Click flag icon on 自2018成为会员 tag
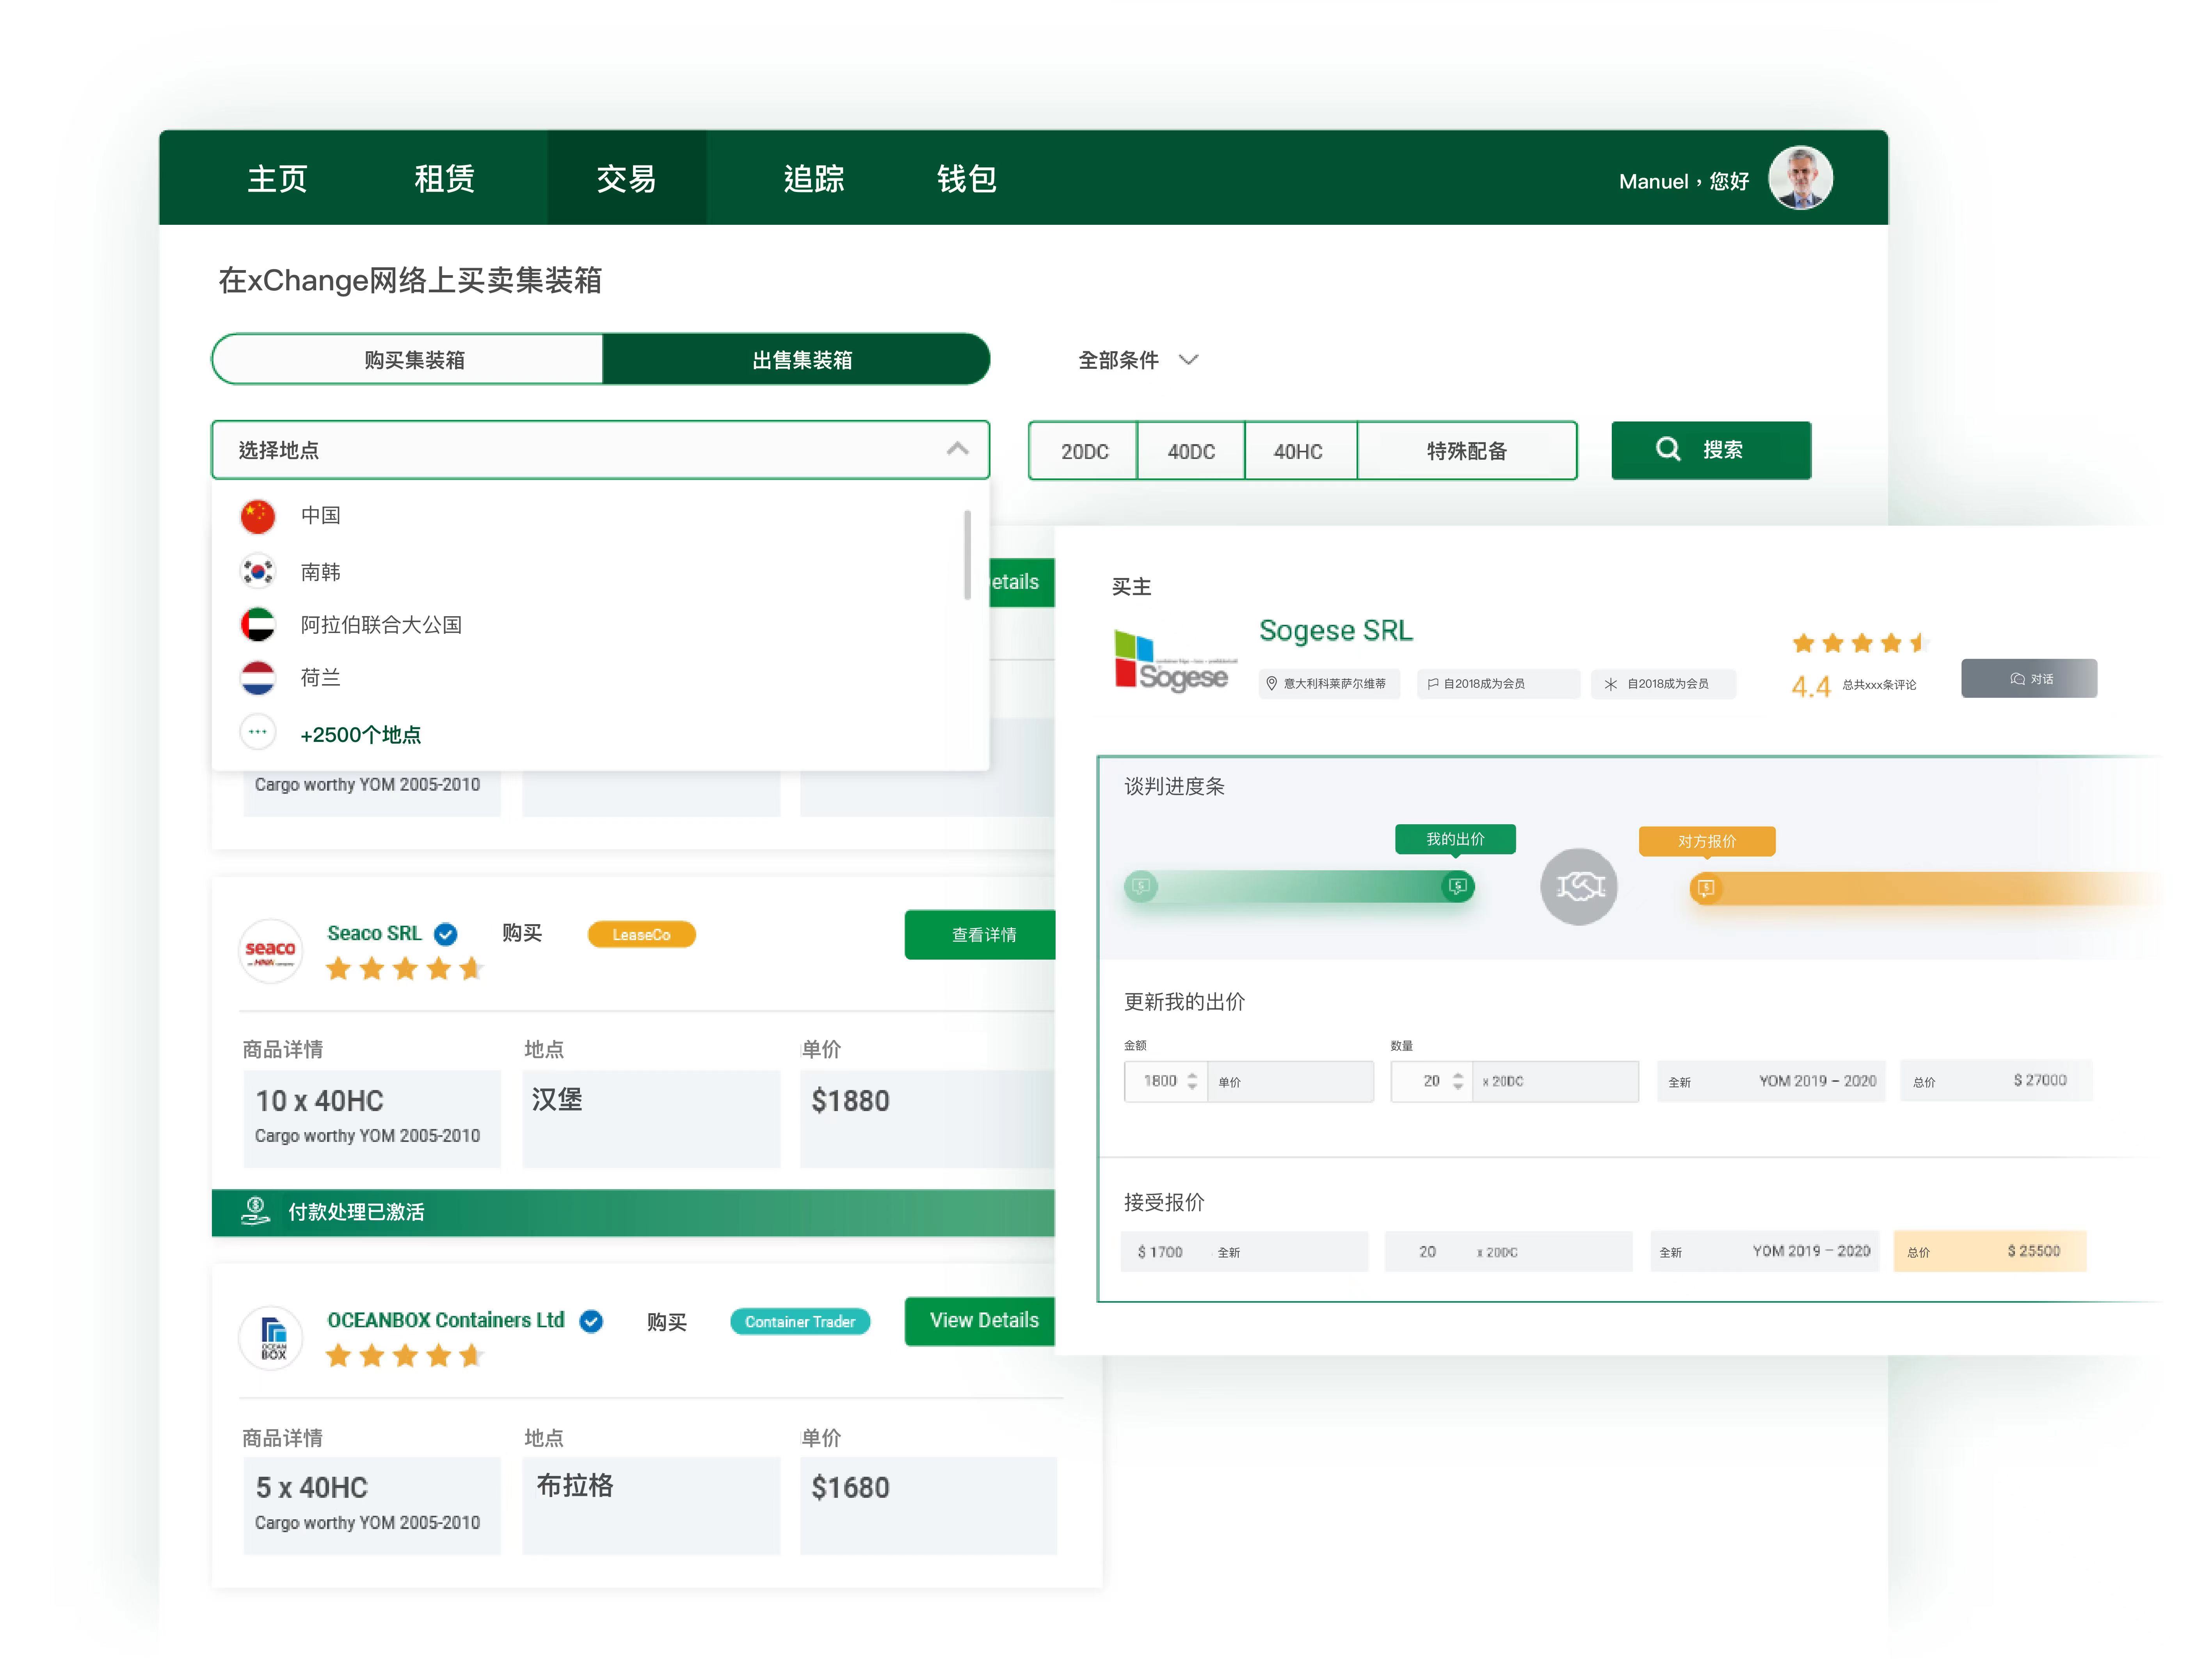Screen dimensions: 2212x1659 tap(1433, 684)
